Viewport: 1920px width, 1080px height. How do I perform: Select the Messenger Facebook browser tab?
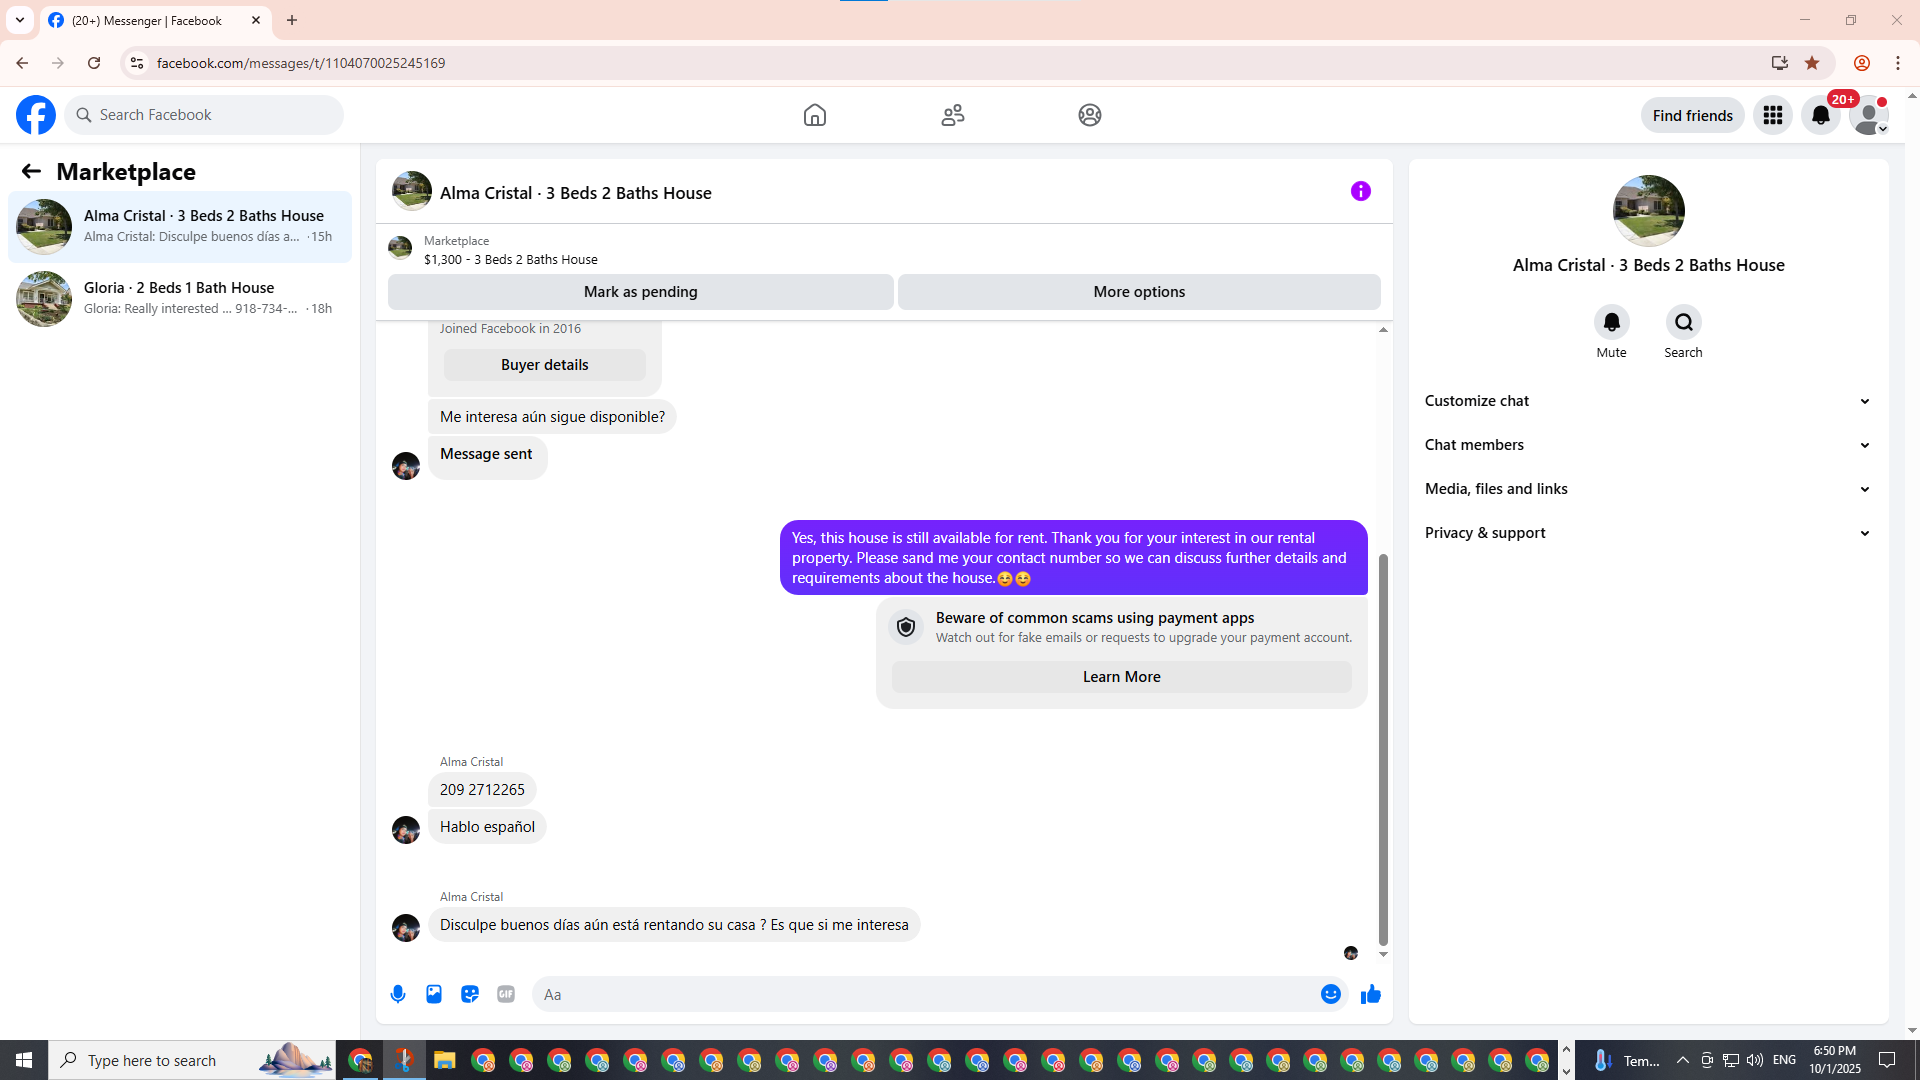[x=155, y=20]
